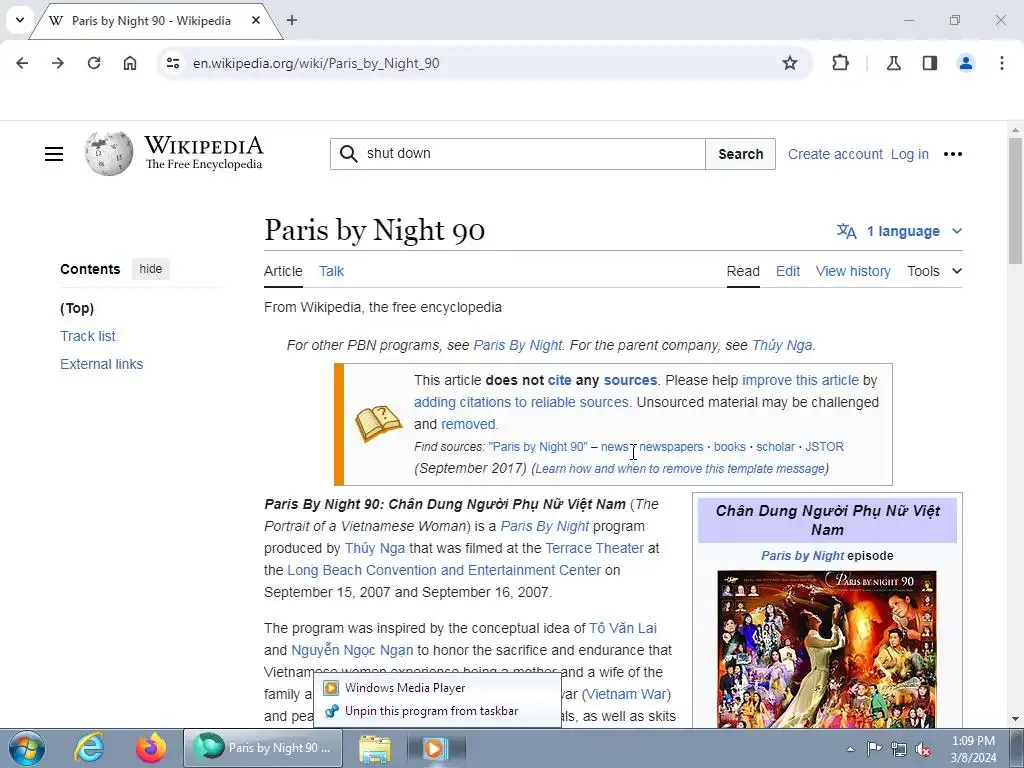Open the network tray icon
Screen dimensions: 1024x768
pyautogui.click(x=899, y=749)
